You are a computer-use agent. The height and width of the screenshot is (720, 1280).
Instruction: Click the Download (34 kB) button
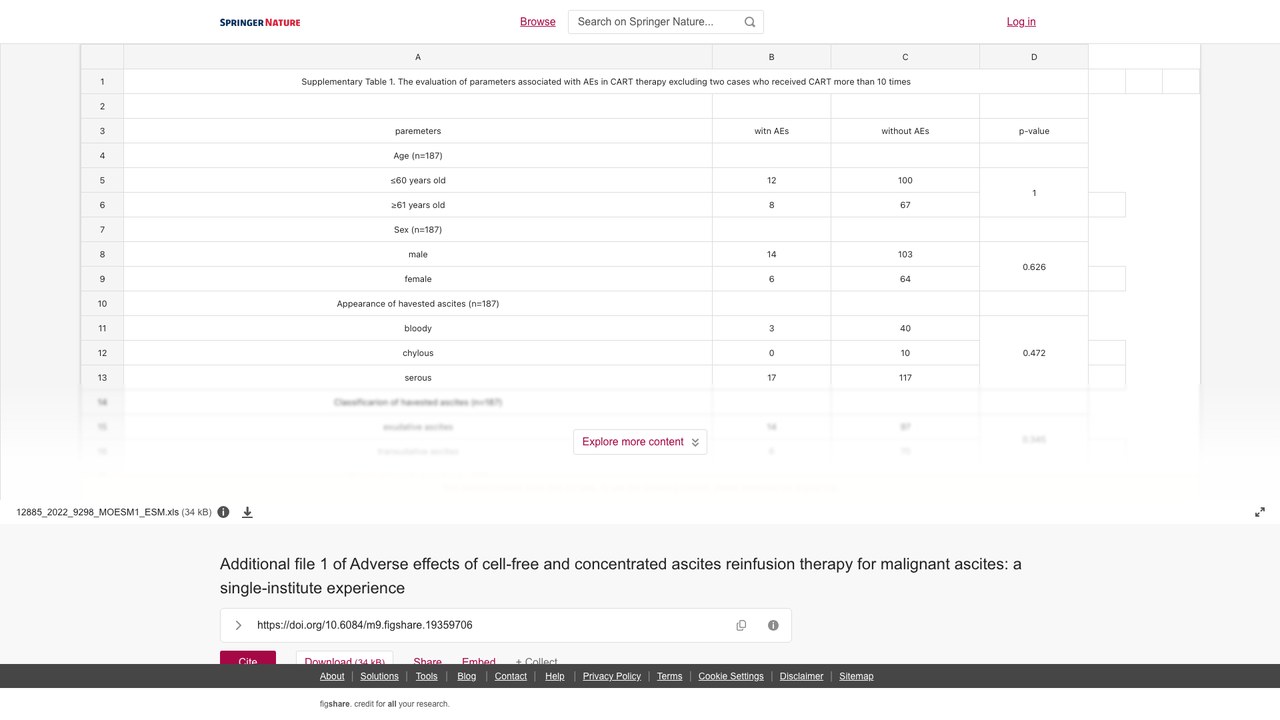[344, 659]
